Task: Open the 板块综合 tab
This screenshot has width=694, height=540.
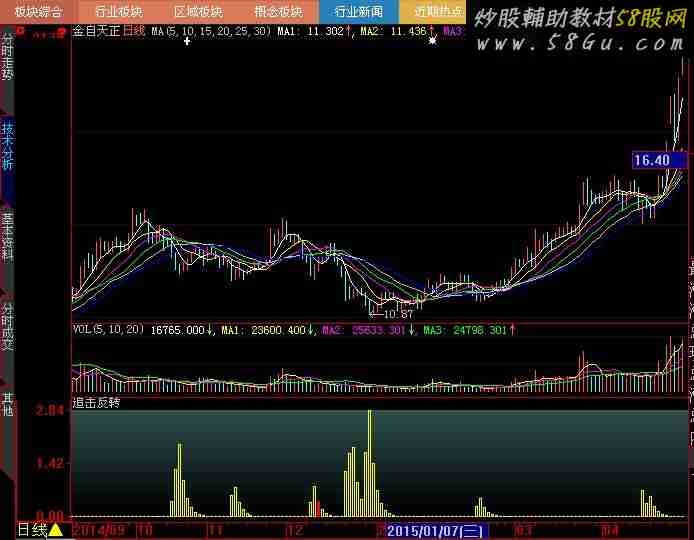Action: 39,12
